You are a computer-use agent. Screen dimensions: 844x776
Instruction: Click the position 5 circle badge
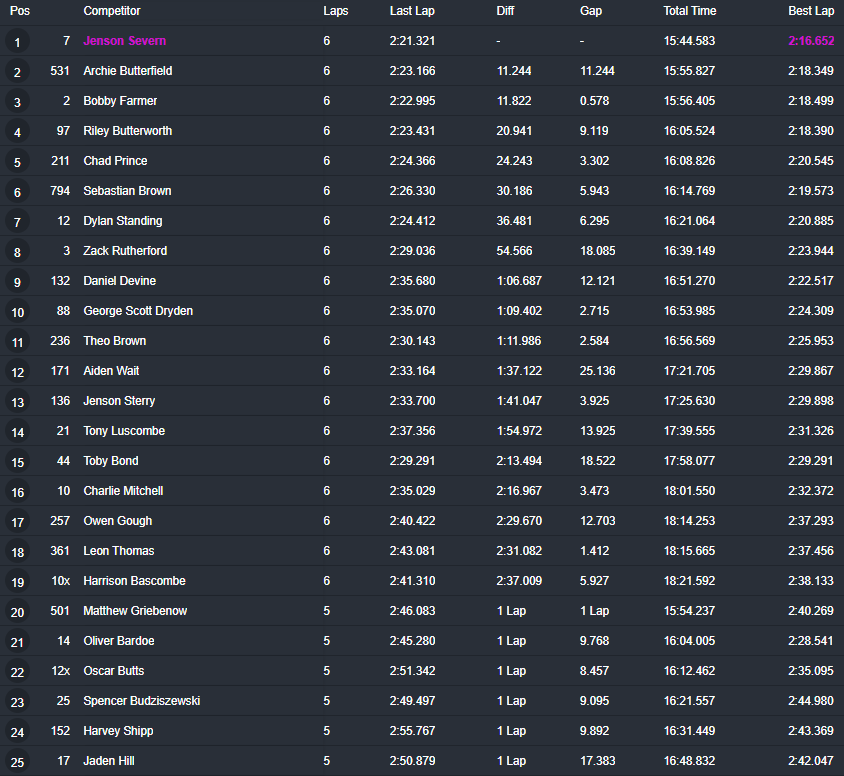coord(17,162)
